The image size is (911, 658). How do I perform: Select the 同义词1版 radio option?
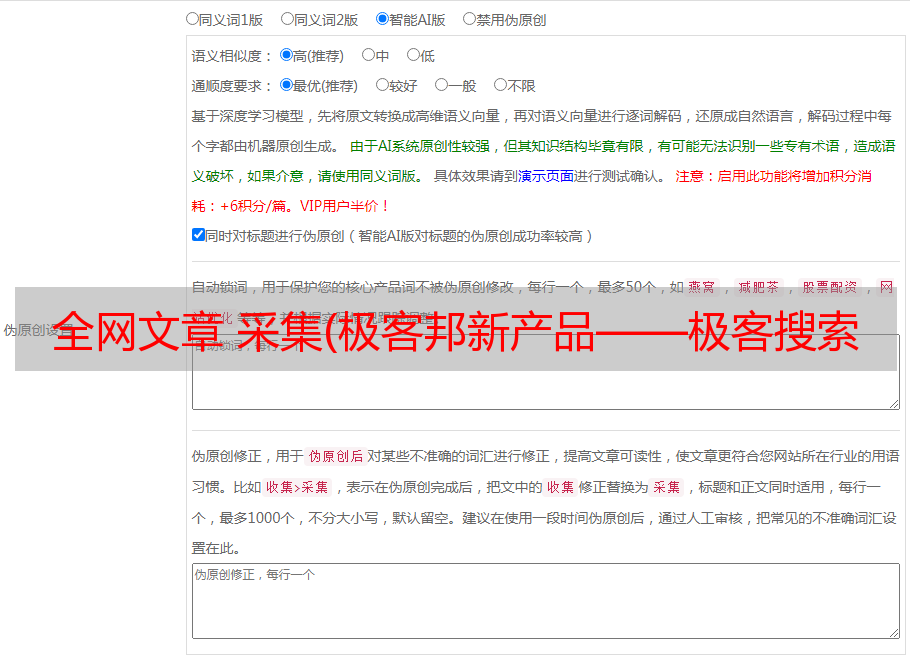192,19
